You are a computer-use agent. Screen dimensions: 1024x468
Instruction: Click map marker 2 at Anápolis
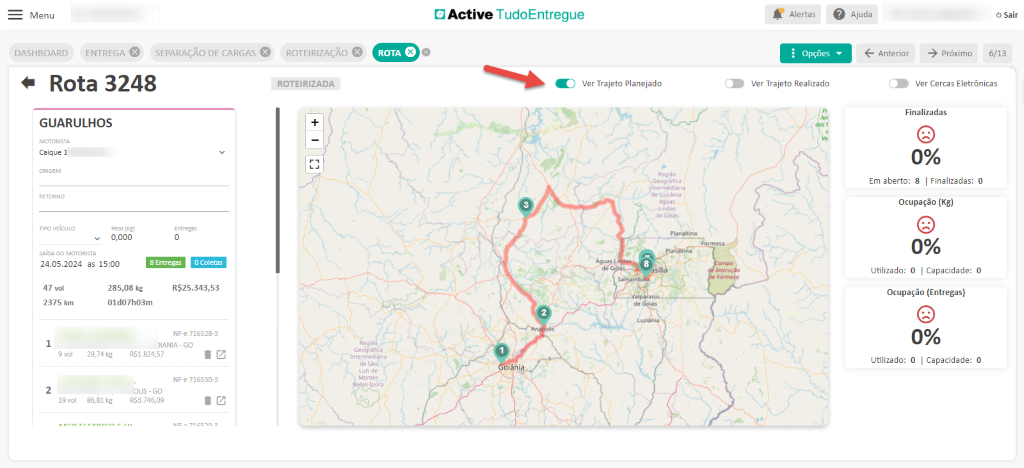click(x=543, y=315)
